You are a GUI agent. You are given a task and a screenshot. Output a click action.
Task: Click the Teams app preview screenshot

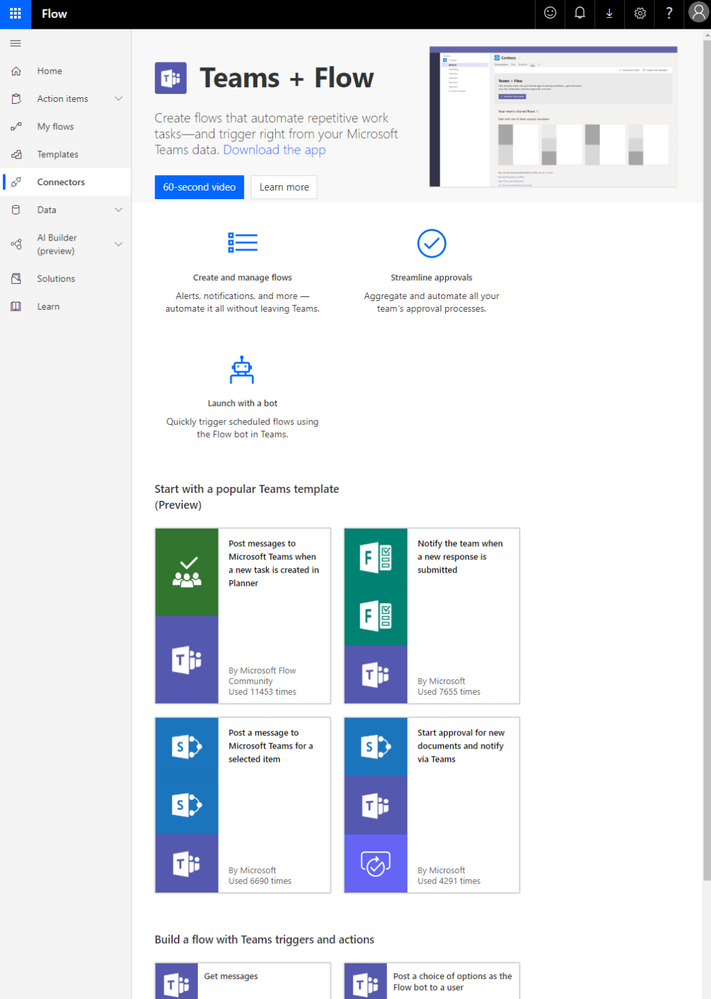pos(553,117)
